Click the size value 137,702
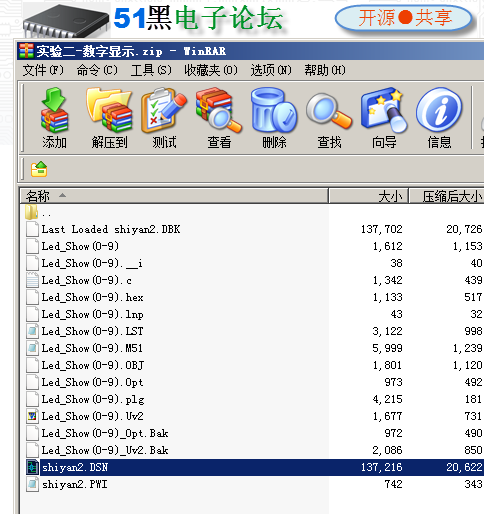 pyautogui.click(x=382, y=229)
